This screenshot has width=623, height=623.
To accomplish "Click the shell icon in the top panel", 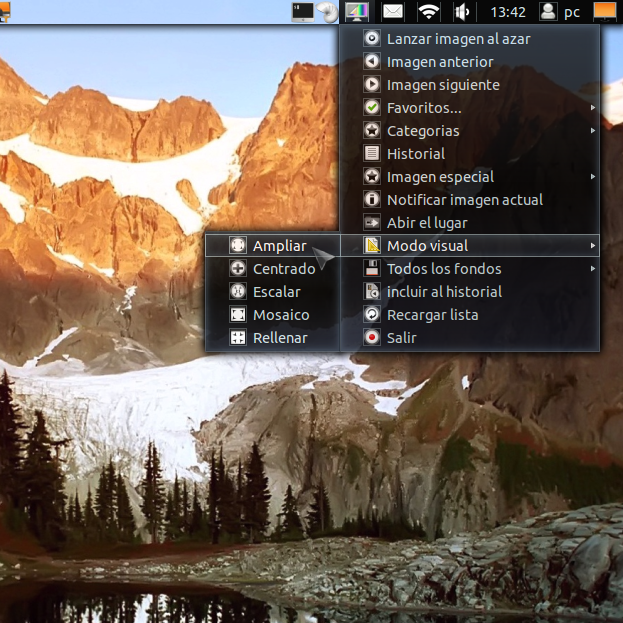I will [x=328, y=12].
